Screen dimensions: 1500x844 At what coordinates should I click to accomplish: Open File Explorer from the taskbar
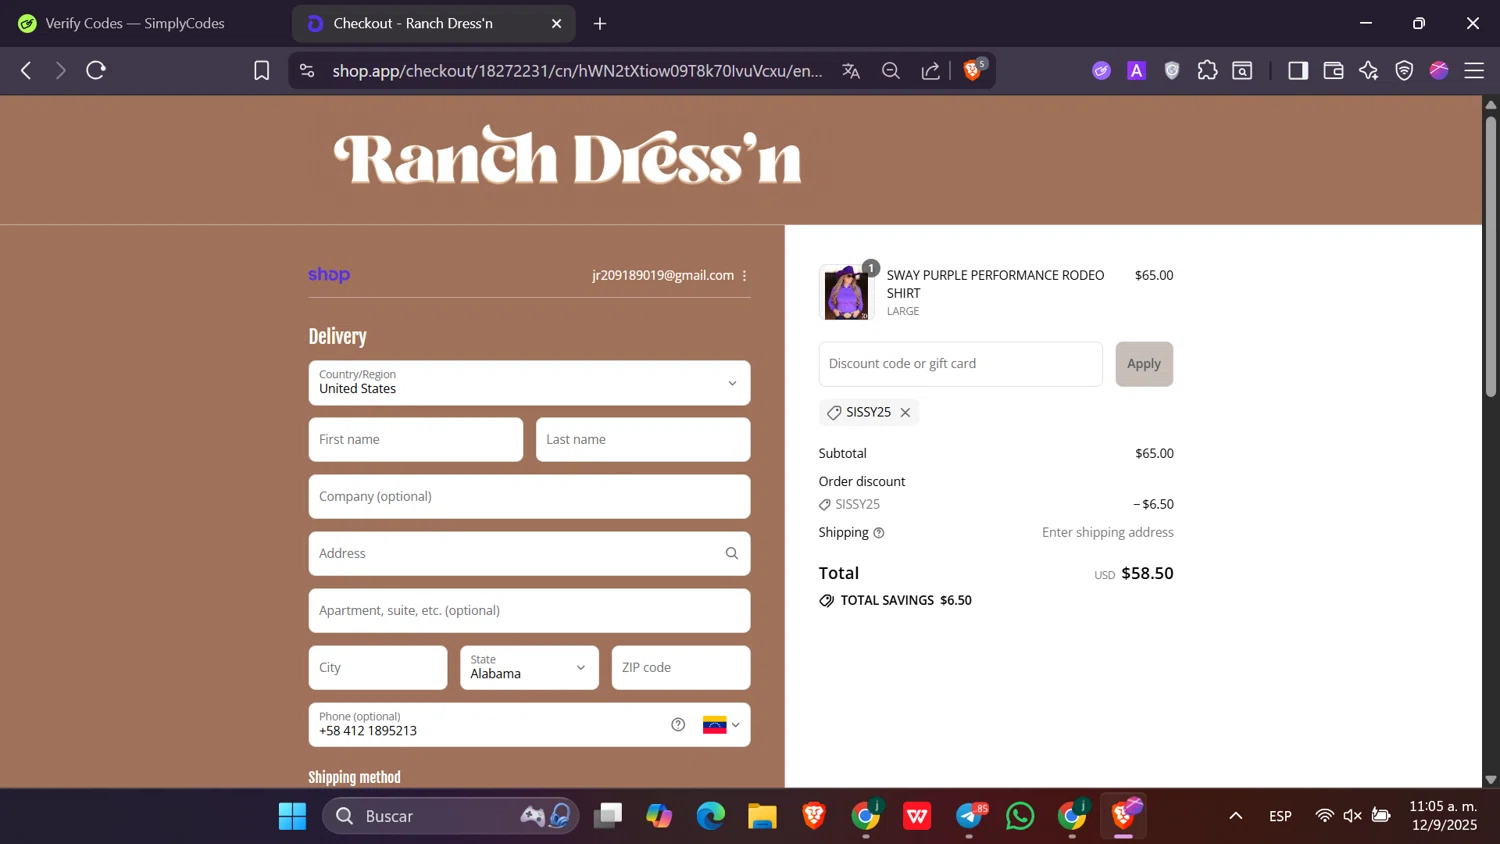762,817
